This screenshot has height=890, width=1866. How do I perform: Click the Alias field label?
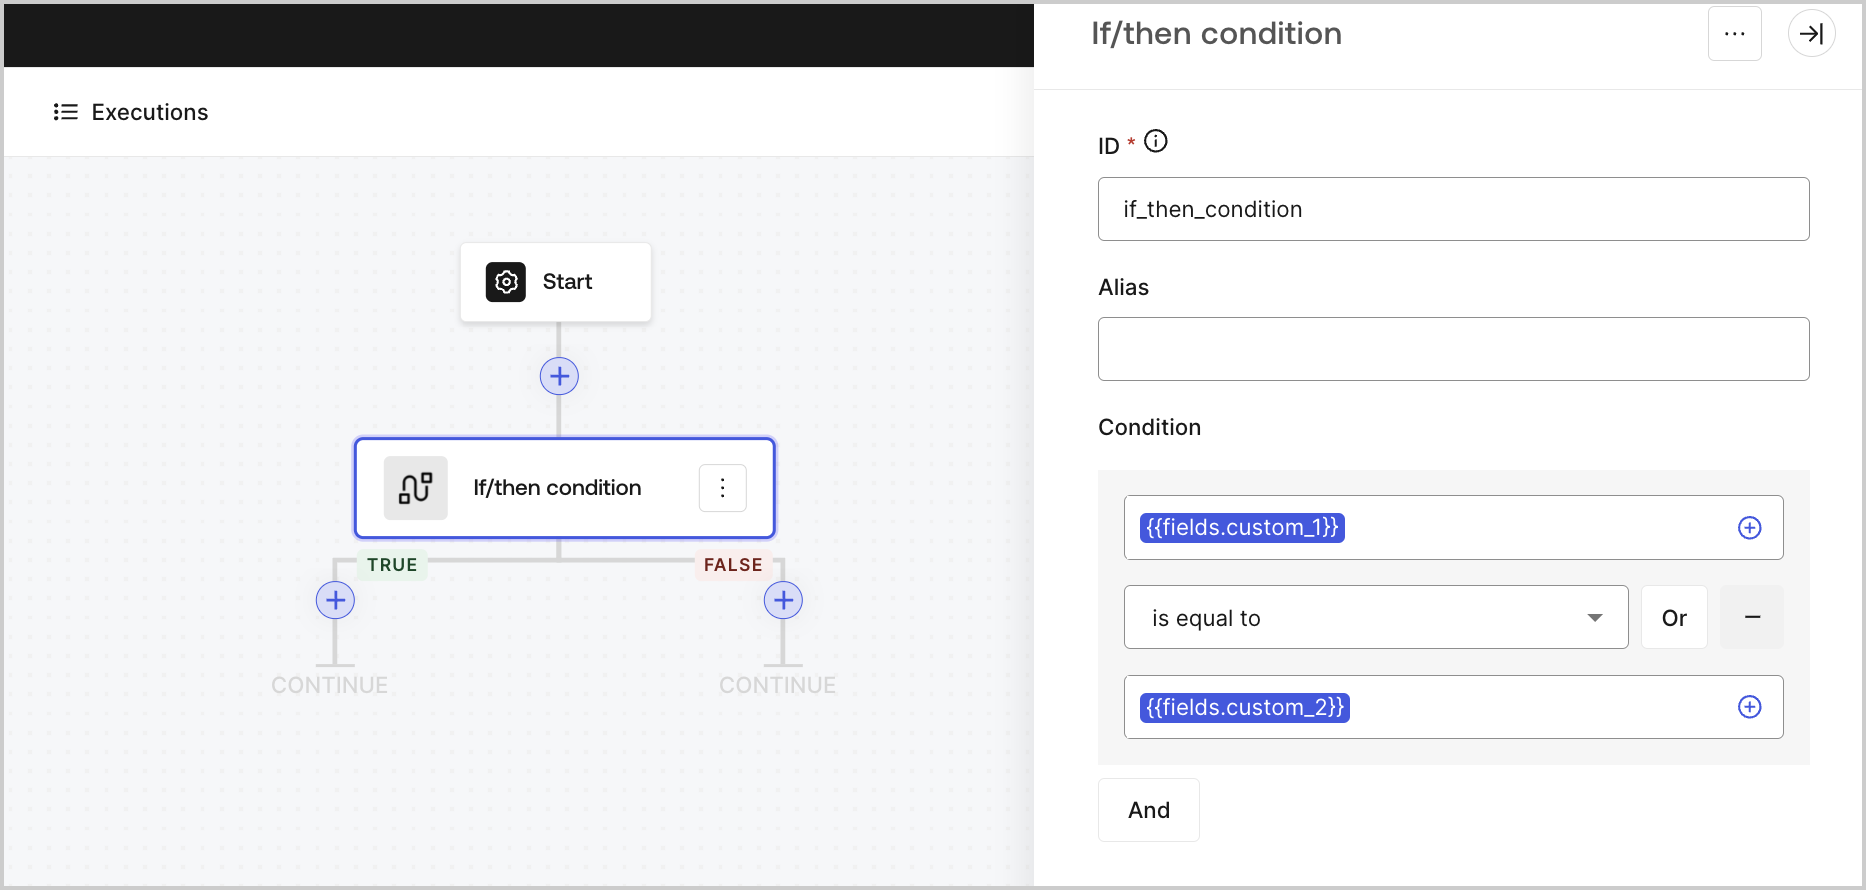point(1123,287)
